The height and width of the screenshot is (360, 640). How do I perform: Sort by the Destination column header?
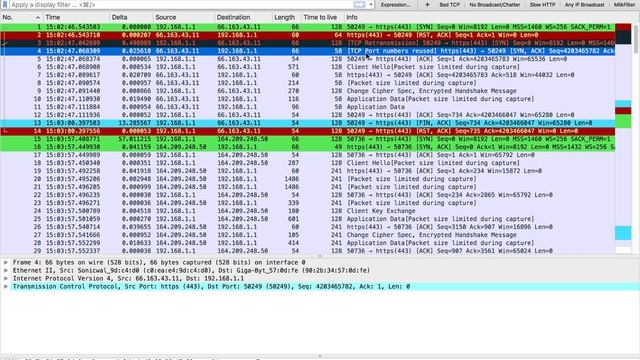click(244, 17)
